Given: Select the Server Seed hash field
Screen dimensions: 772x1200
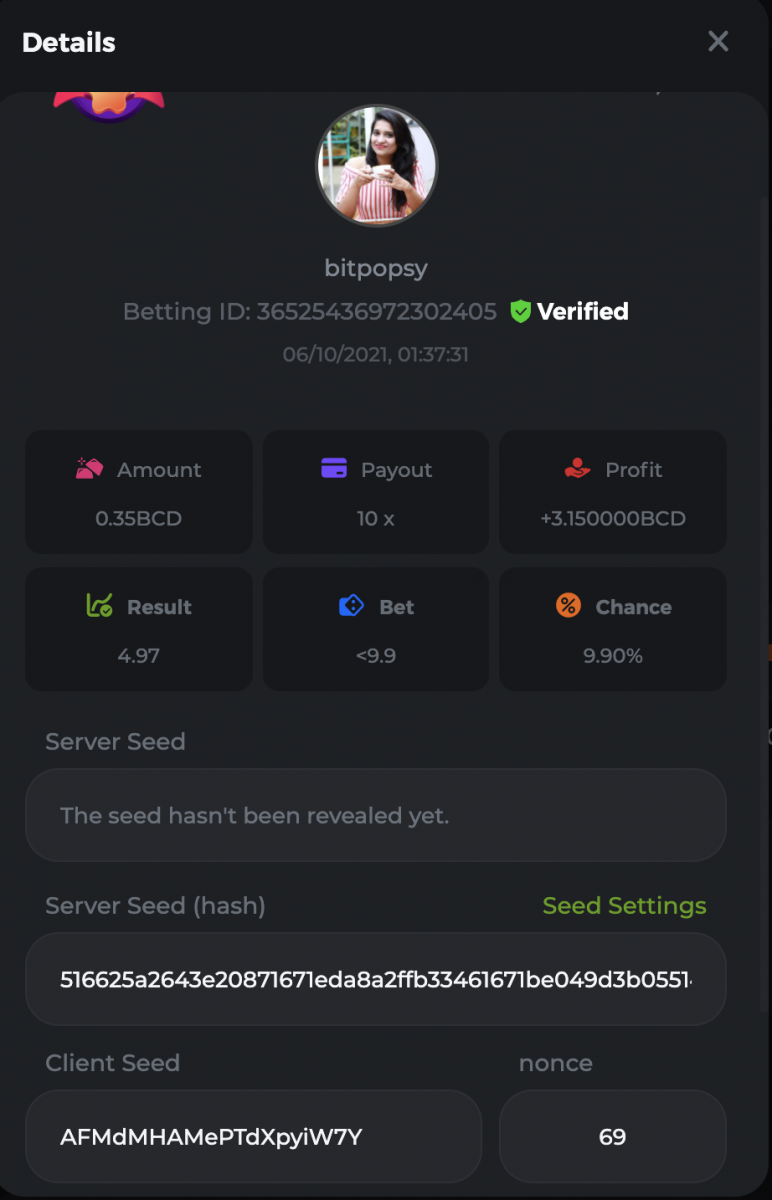Looking at the screenshot, I should click(376, 978).
